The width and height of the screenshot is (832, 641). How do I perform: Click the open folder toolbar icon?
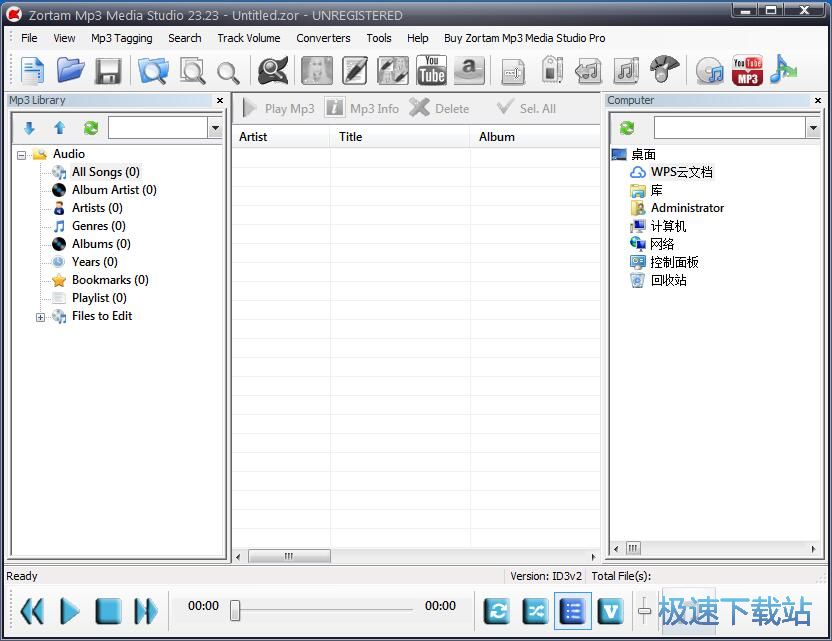tap(70, 70)
